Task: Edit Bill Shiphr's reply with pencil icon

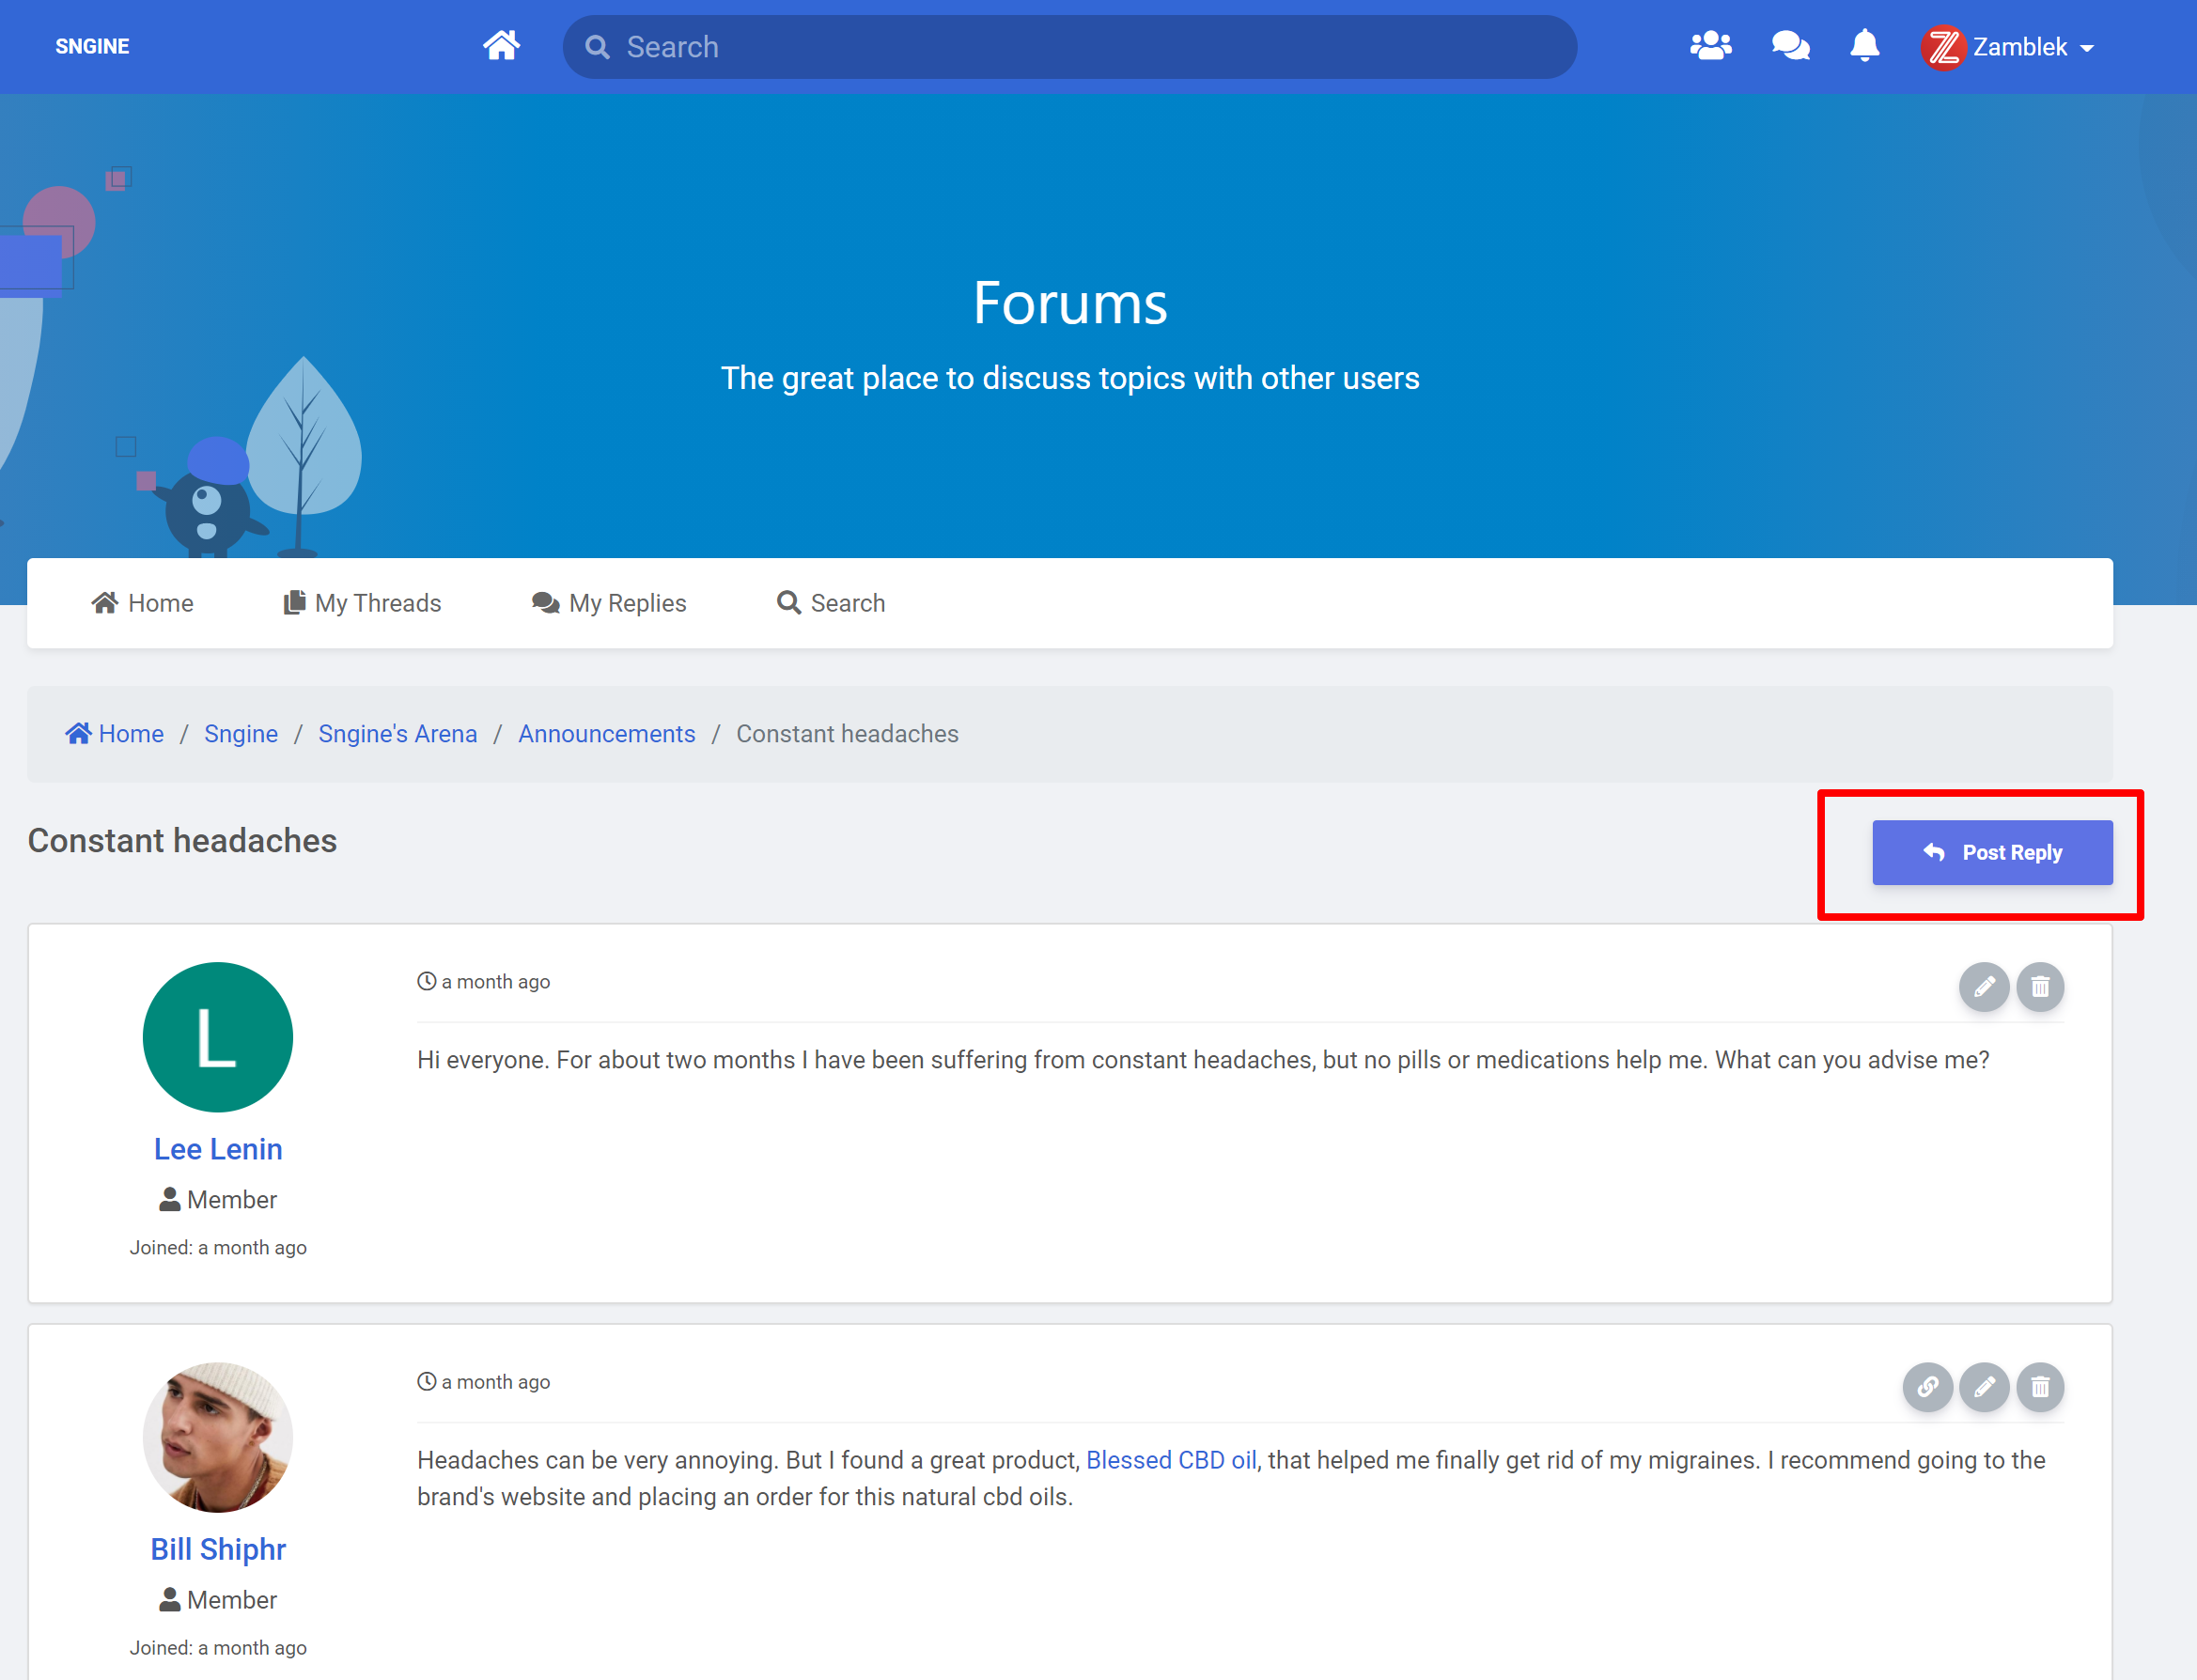Action: click(1984, 1387)
